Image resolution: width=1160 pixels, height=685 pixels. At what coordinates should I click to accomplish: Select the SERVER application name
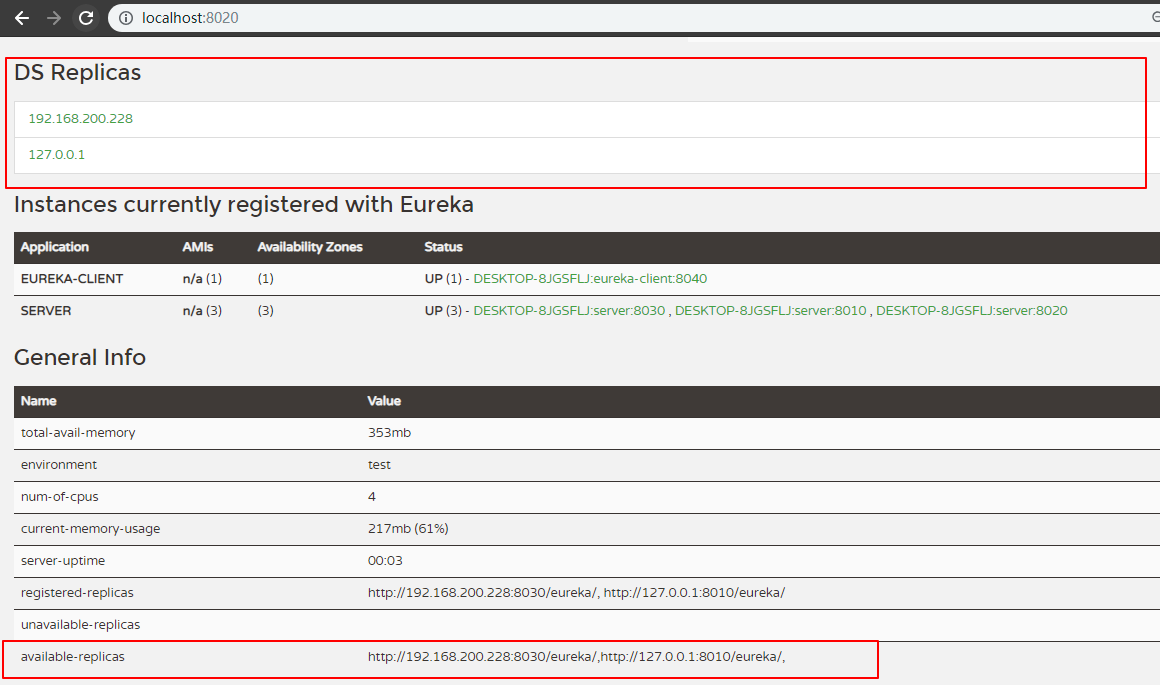pos(46,311)
